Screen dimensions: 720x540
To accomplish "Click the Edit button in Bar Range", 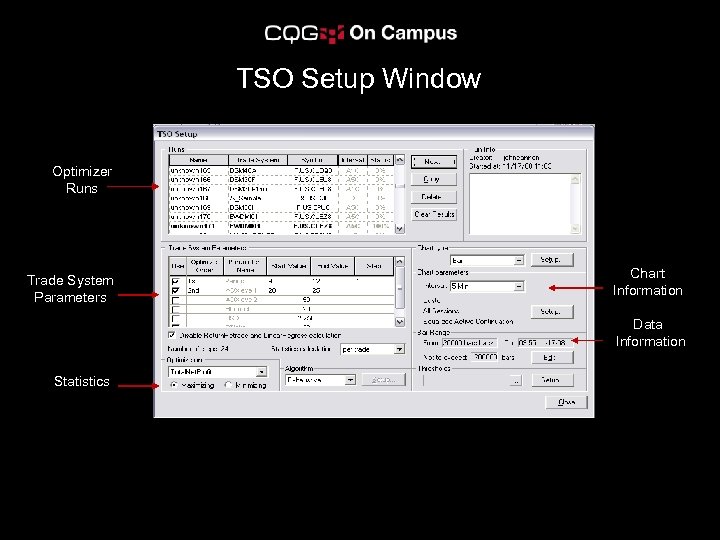I will pos(552,357).
